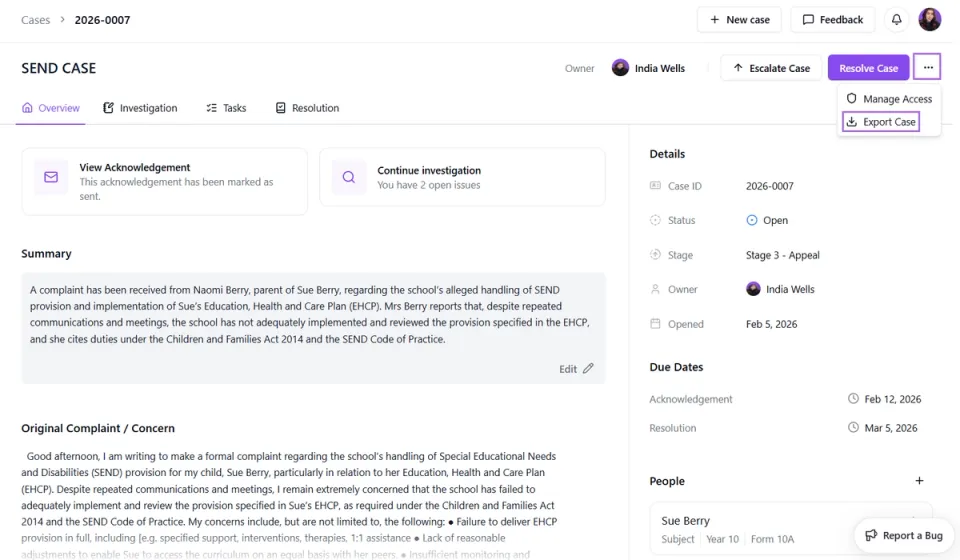Click the magnifier icon on Continue investigation
Viewport: 960px width, 560px height.
tap(348, 177)
